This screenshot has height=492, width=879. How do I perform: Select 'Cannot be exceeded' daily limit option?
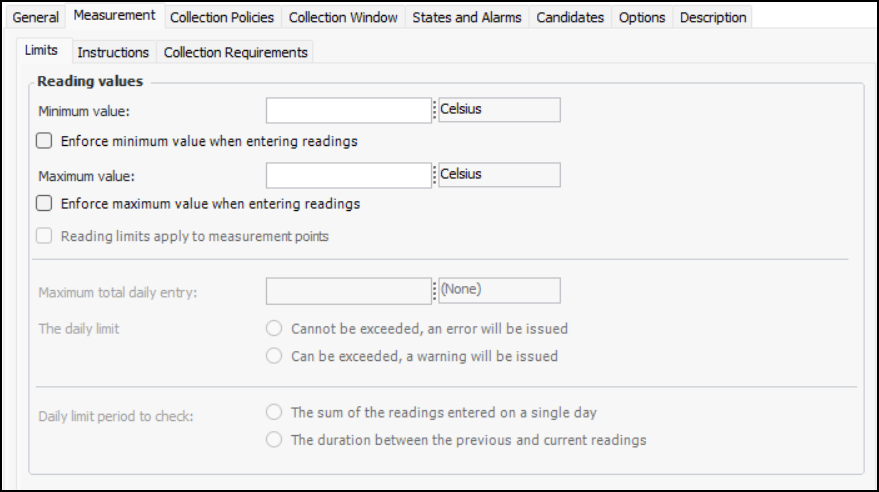[273, 328]
